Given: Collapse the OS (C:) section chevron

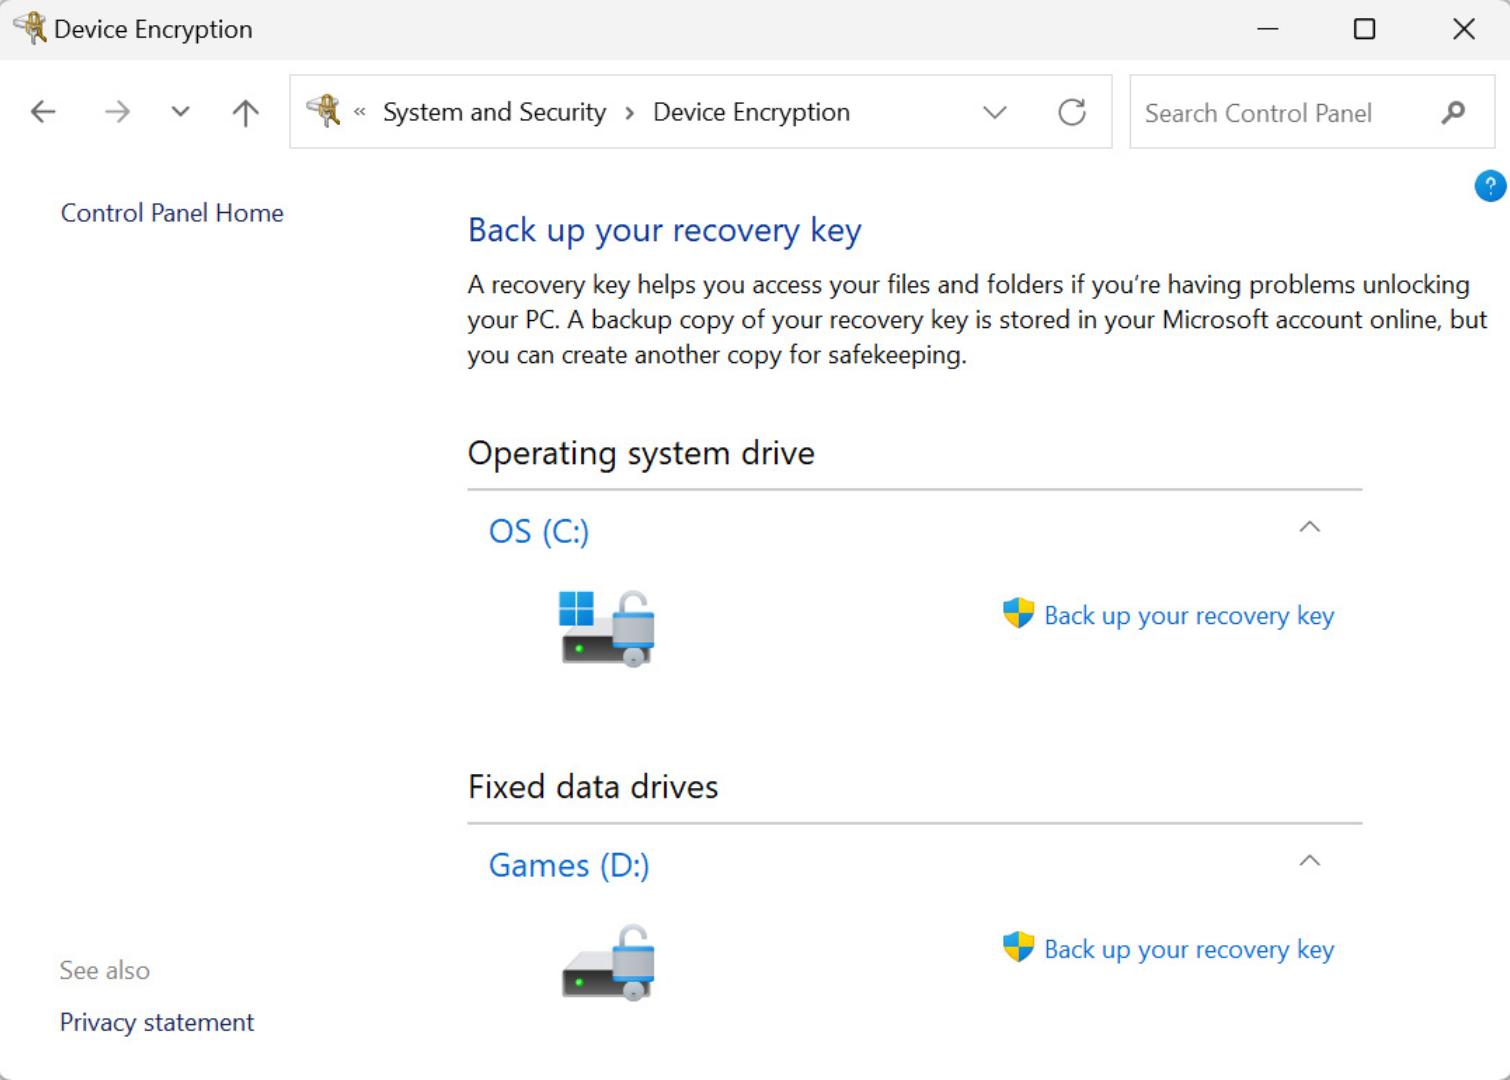Looking at the screenshot, I should click(x=1310, y=526).
